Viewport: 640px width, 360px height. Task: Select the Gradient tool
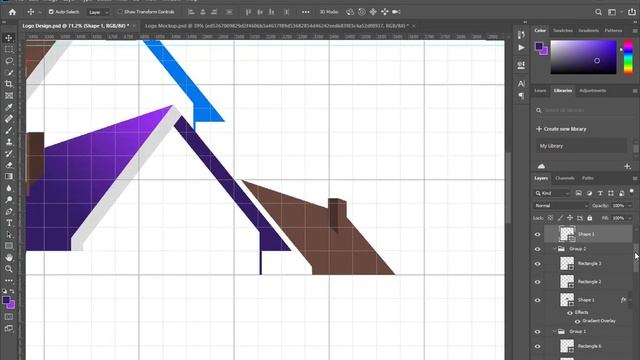tap(9, 176)
